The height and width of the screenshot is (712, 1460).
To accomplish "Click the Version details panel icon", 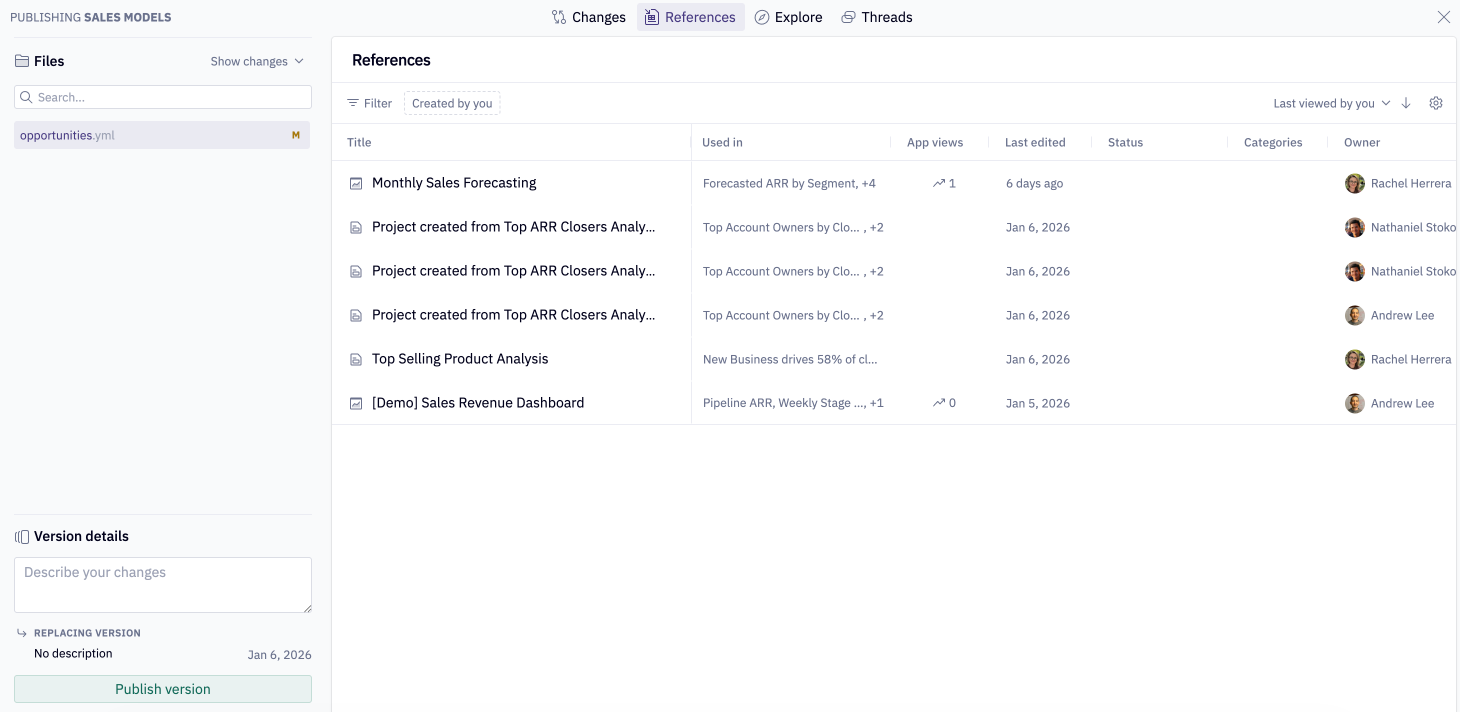I will coord(22,537).
